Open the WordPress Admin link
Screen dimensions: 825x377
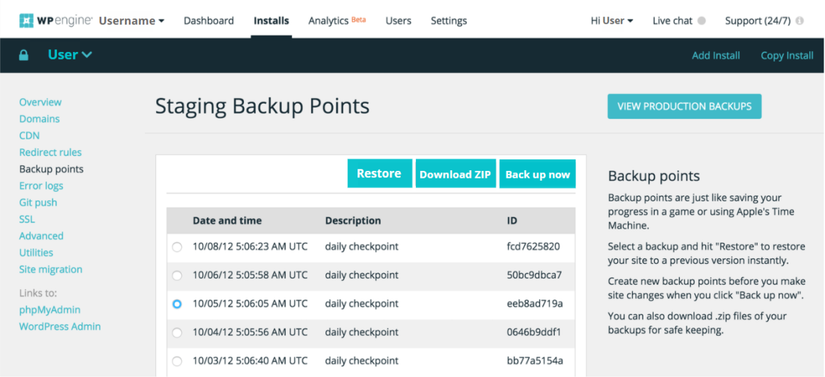coord(60,327)
